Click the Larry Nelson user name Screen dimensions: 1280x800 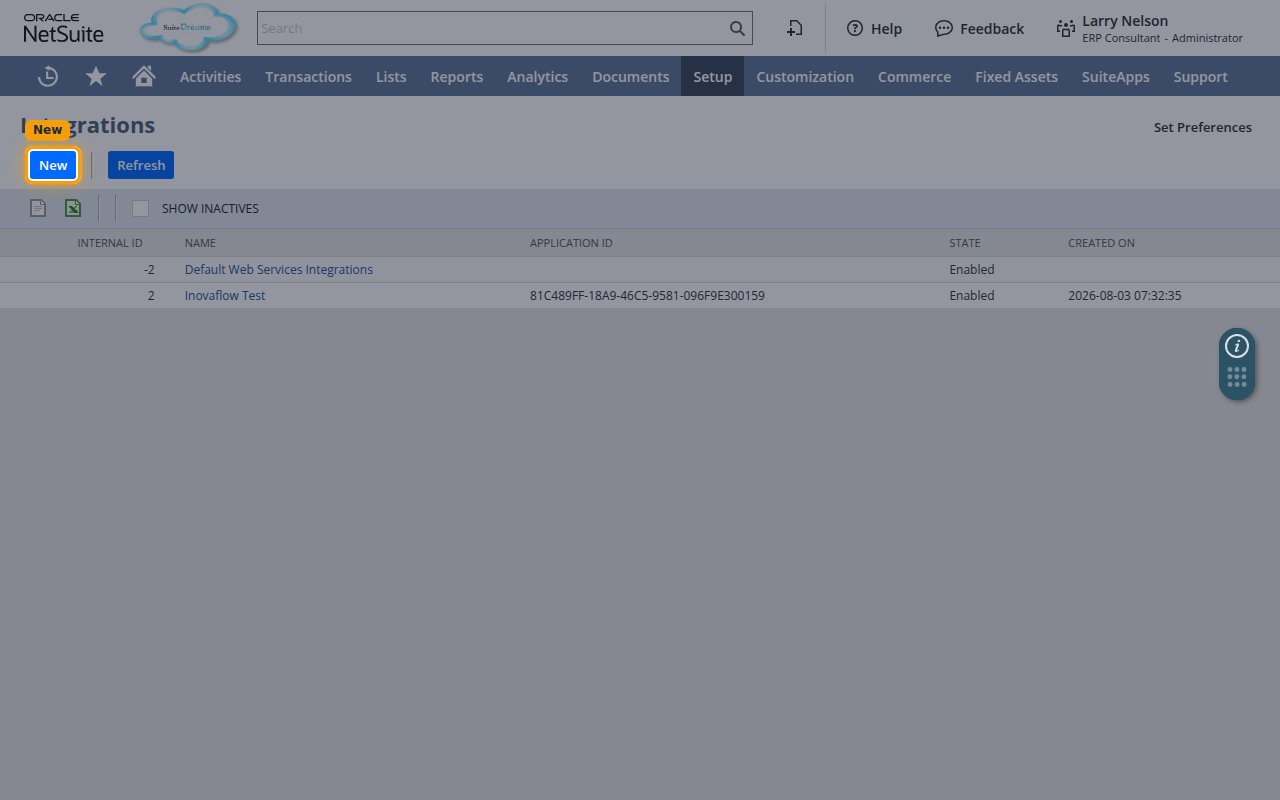1125,20
